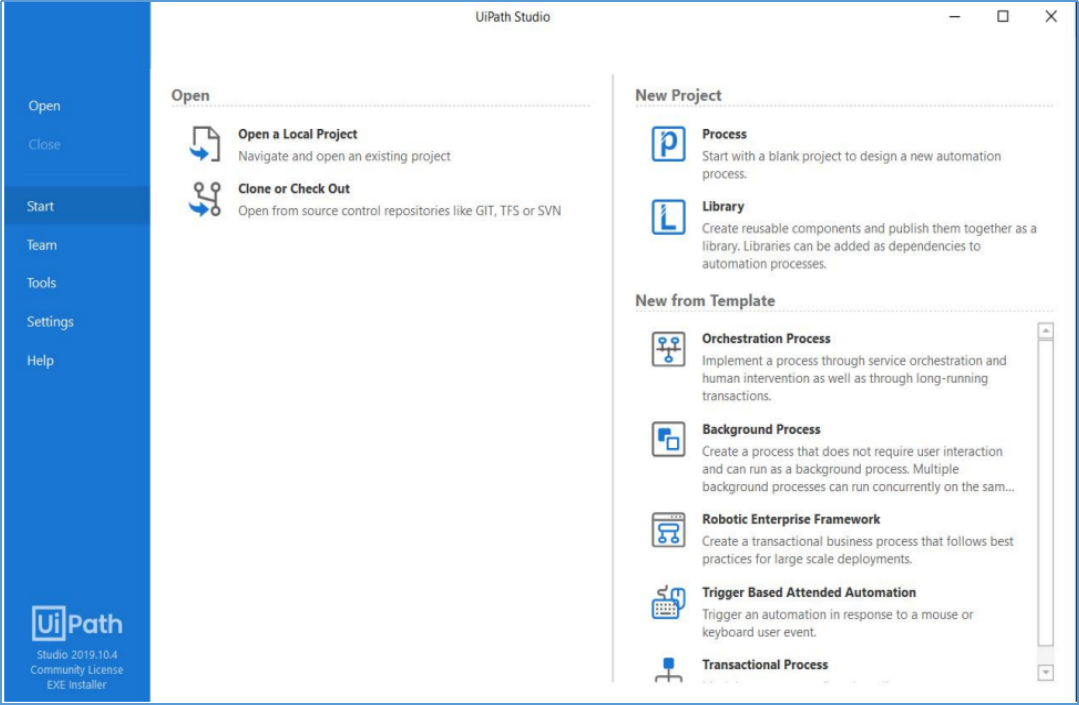Create a new Library project
The height and width of the screenshot is (705, 1079).
click(x=723, y=206)
